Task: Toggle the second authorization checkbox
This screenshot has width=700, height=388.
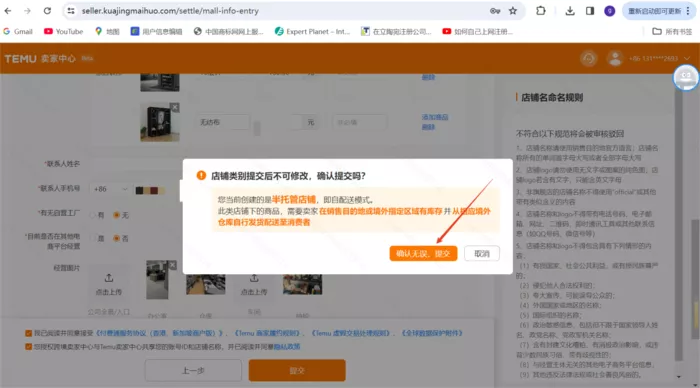Action: pos(29,346)
